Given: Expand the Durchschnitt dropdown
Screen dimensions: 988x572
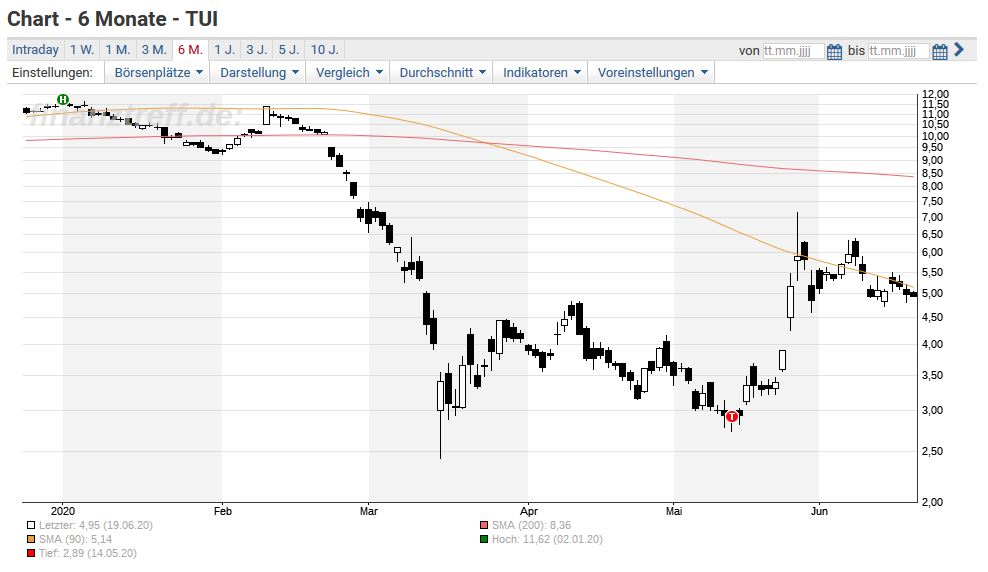Looking at the screenshot, I should click(442, 72).
